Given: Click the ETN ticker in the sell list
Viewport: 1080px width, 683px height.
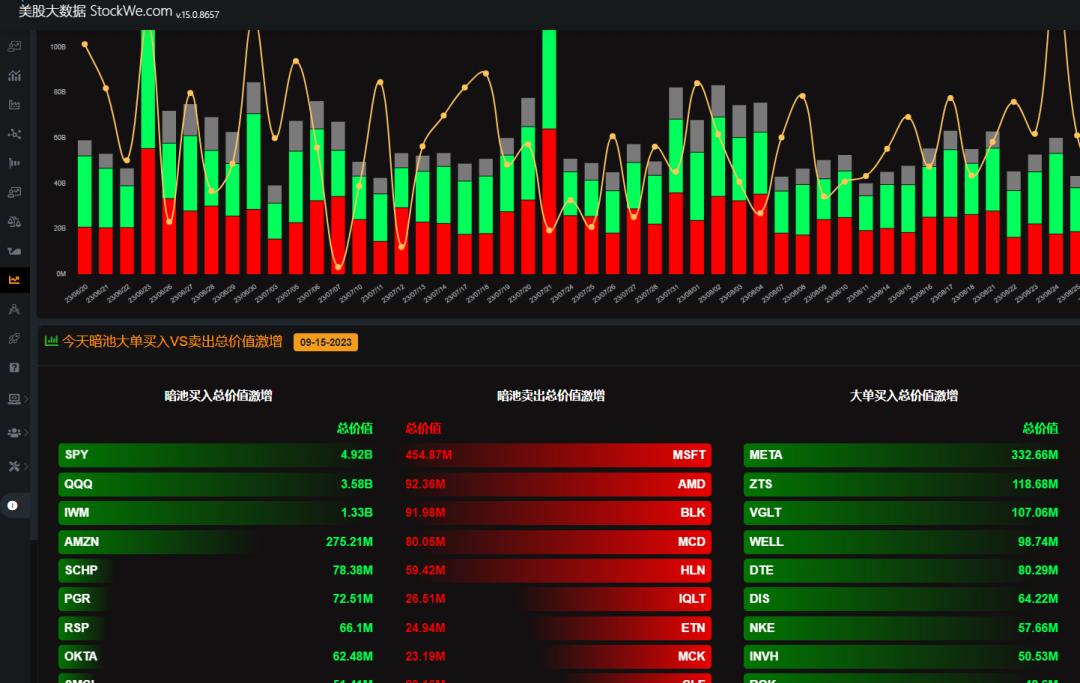Looking at the screenshot, I should point(693,628).
